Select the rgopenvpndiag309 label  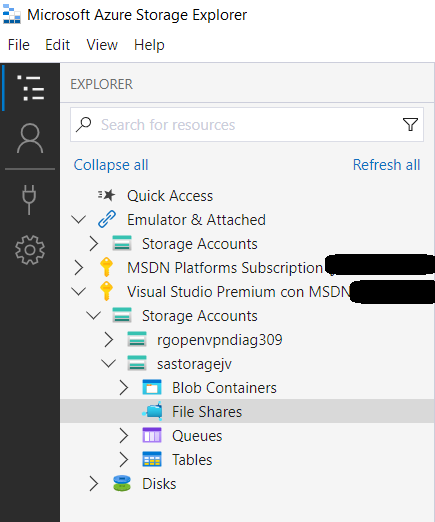(220, 340)
